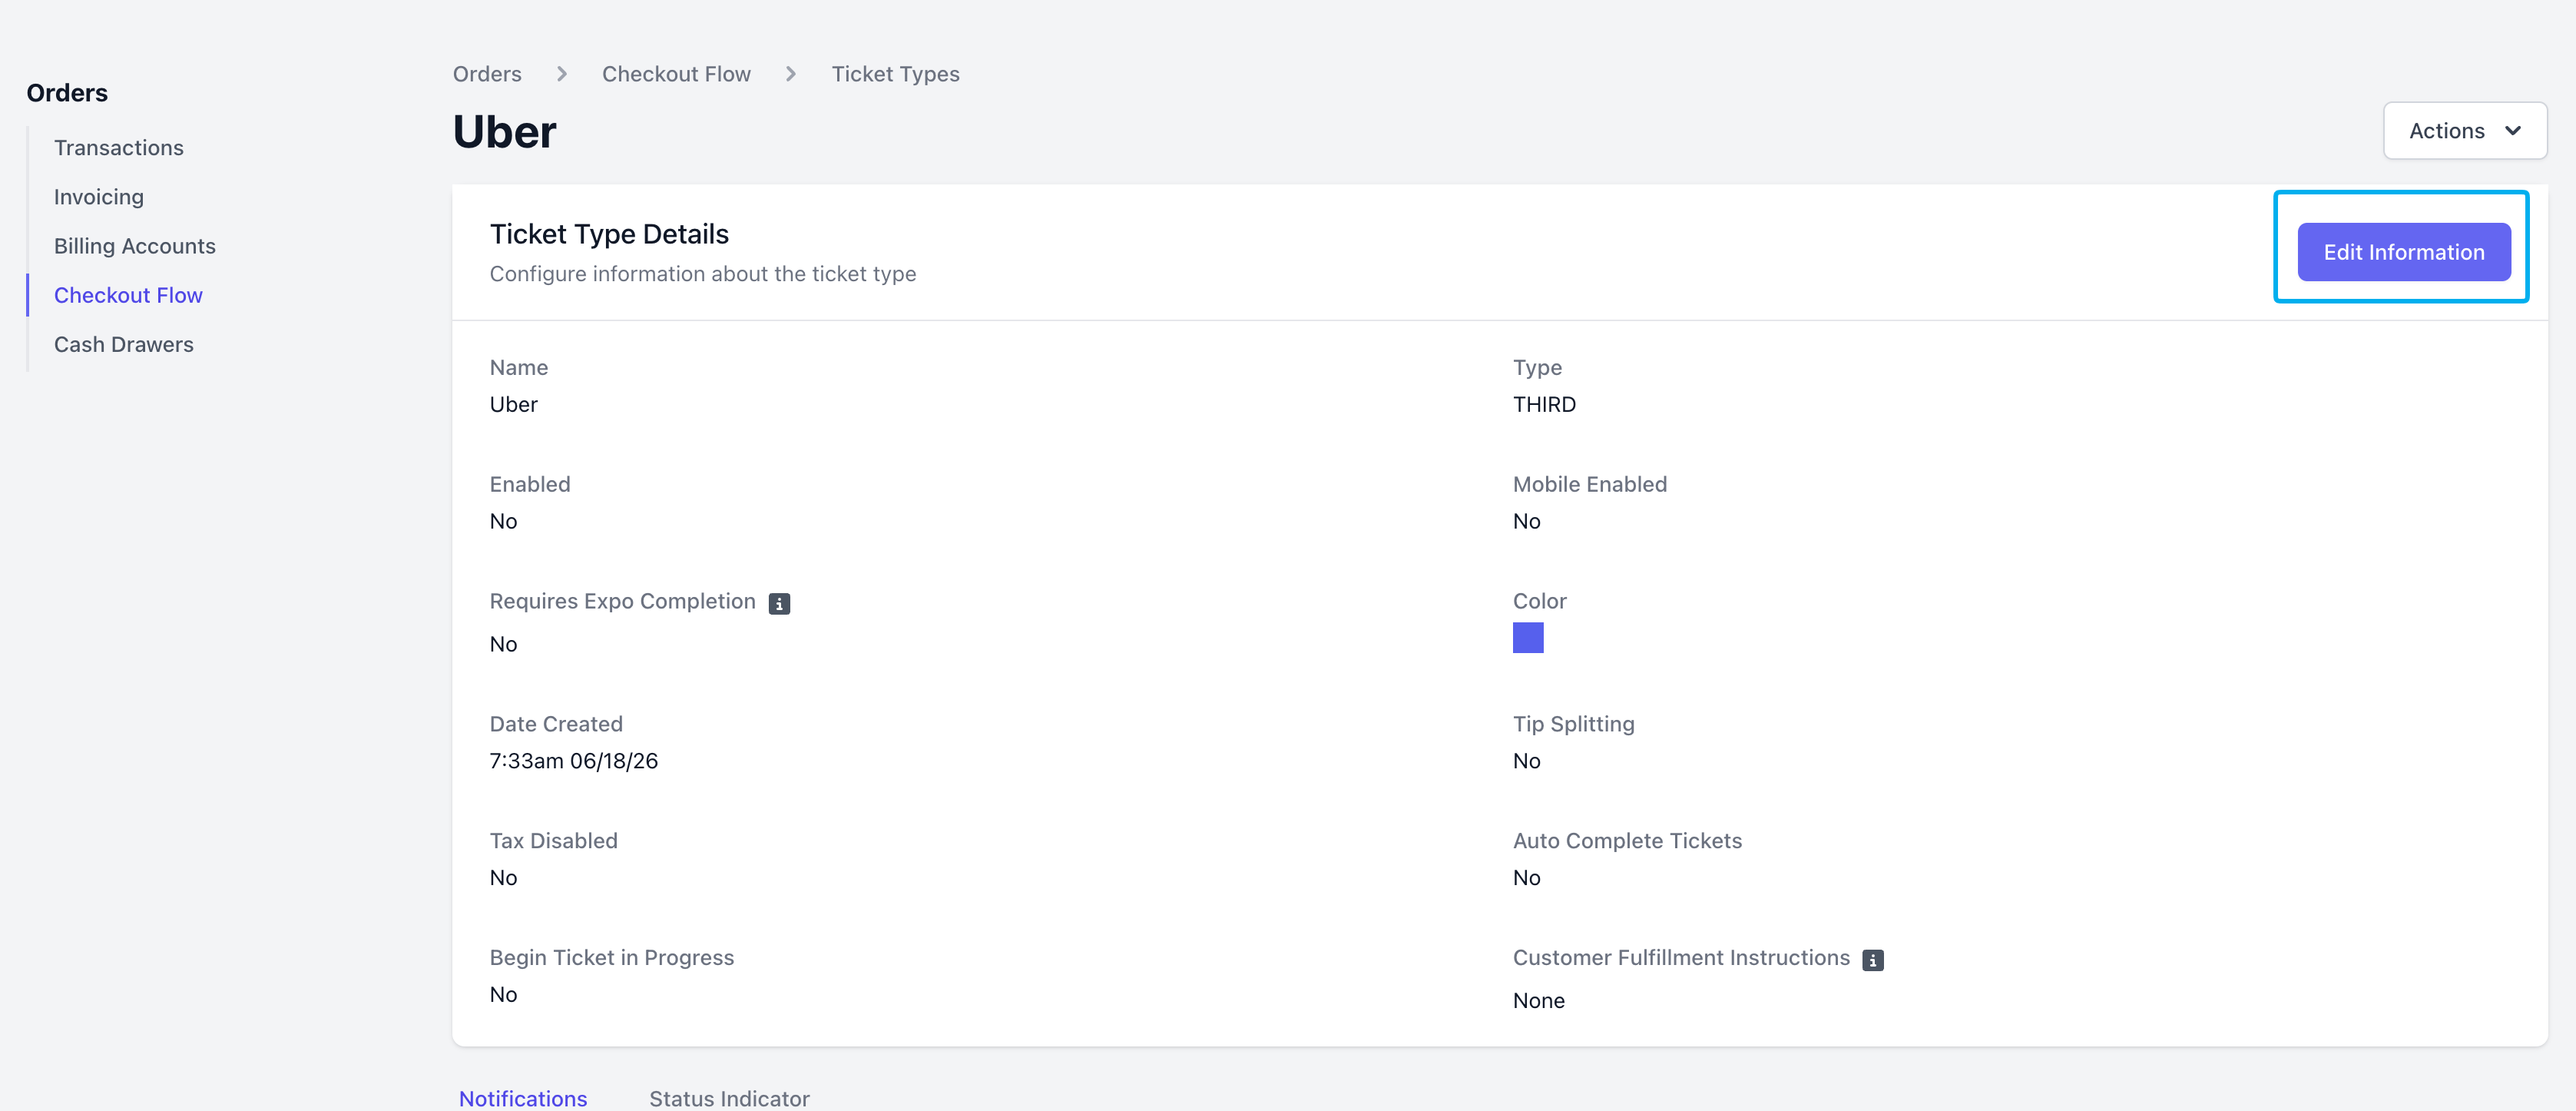Go to Invoicing in the sidebar

99,197
